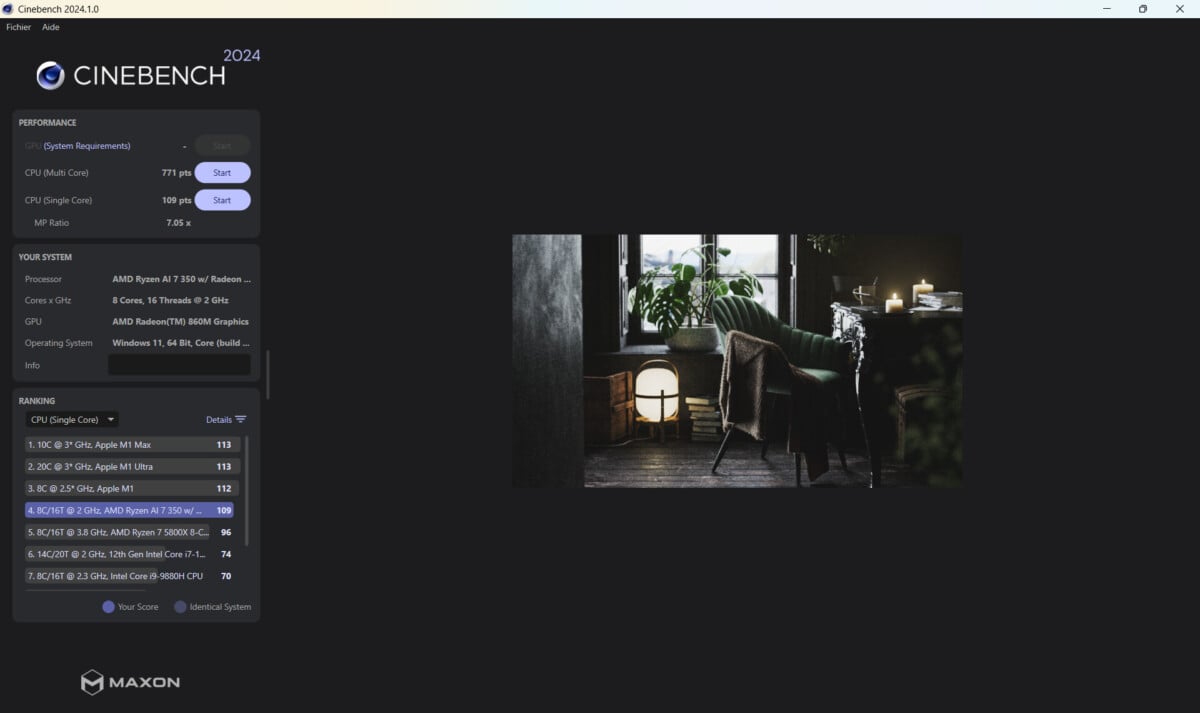Click the rendered room scene preview image

[737, 361]
